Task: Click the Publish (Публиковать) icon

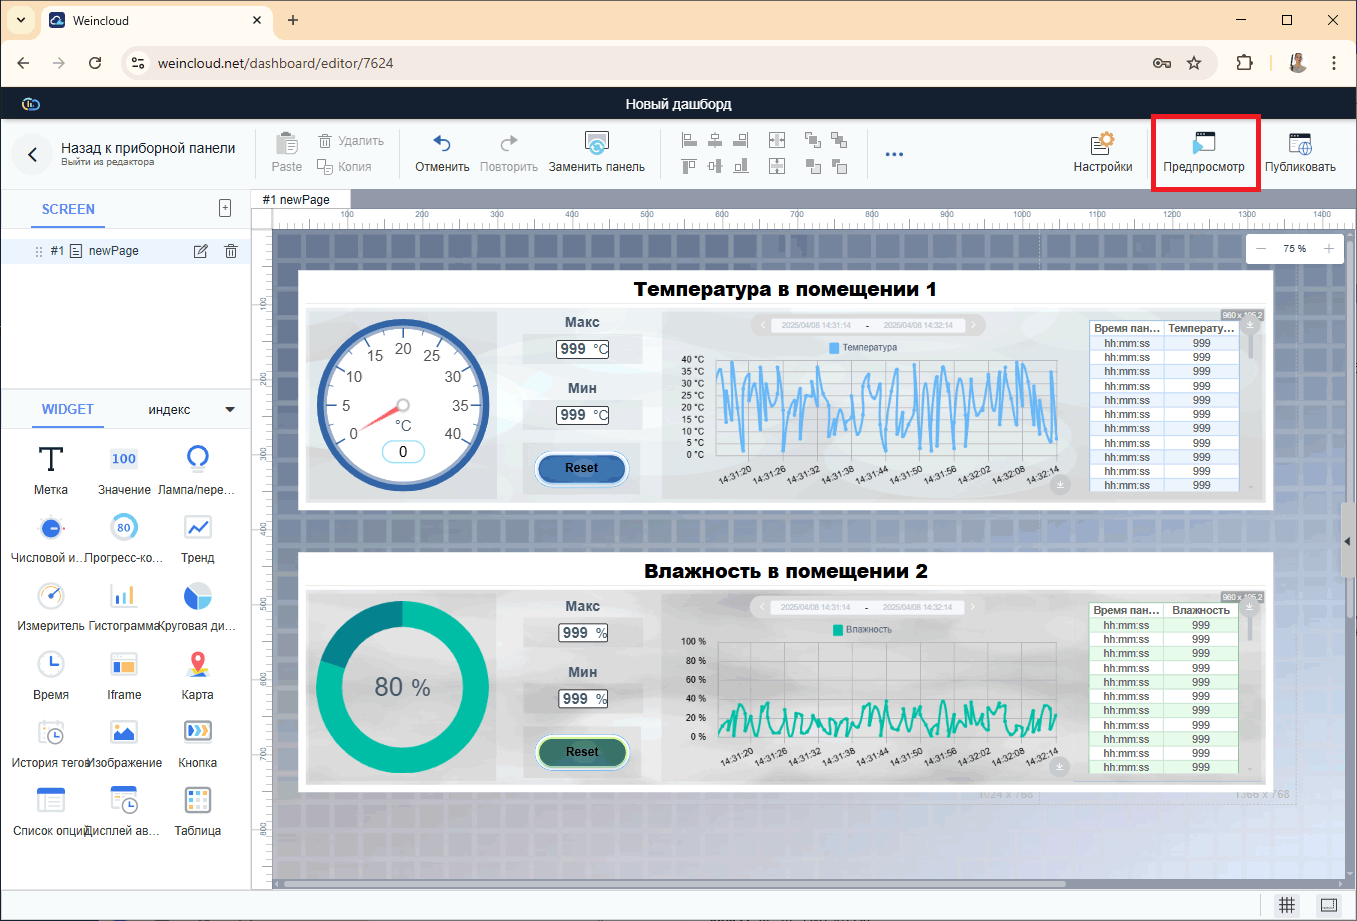Action: tap(1299, 145)
